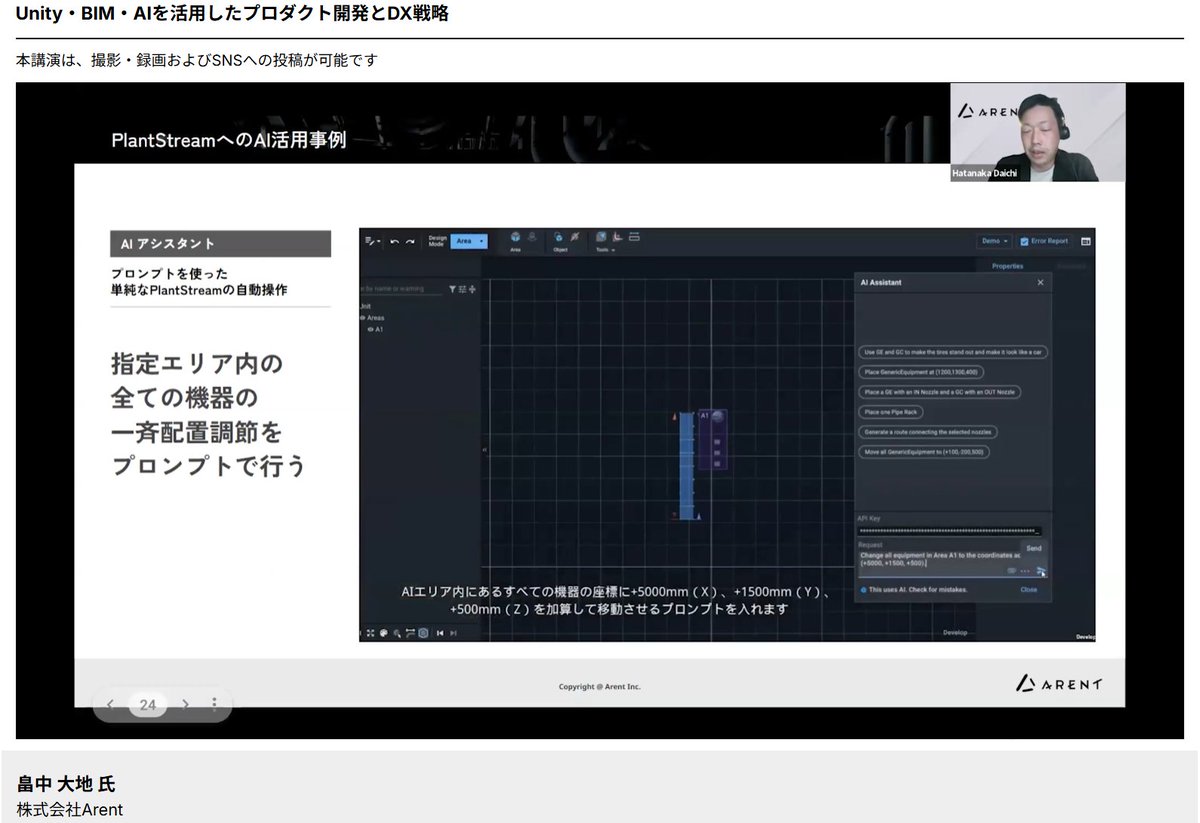The image size is (1200, 823).
Task: Expand the Tools dropdown
Action: (607, 249)
